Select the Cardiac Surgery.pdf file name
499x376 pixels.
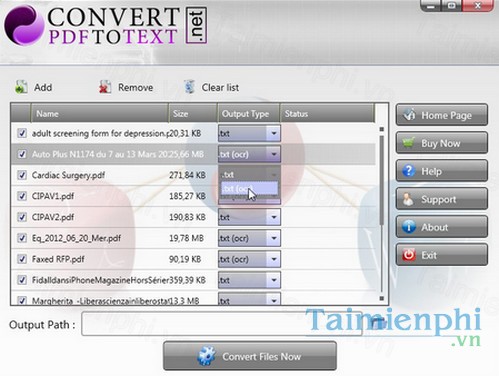(x=68, y=175)
